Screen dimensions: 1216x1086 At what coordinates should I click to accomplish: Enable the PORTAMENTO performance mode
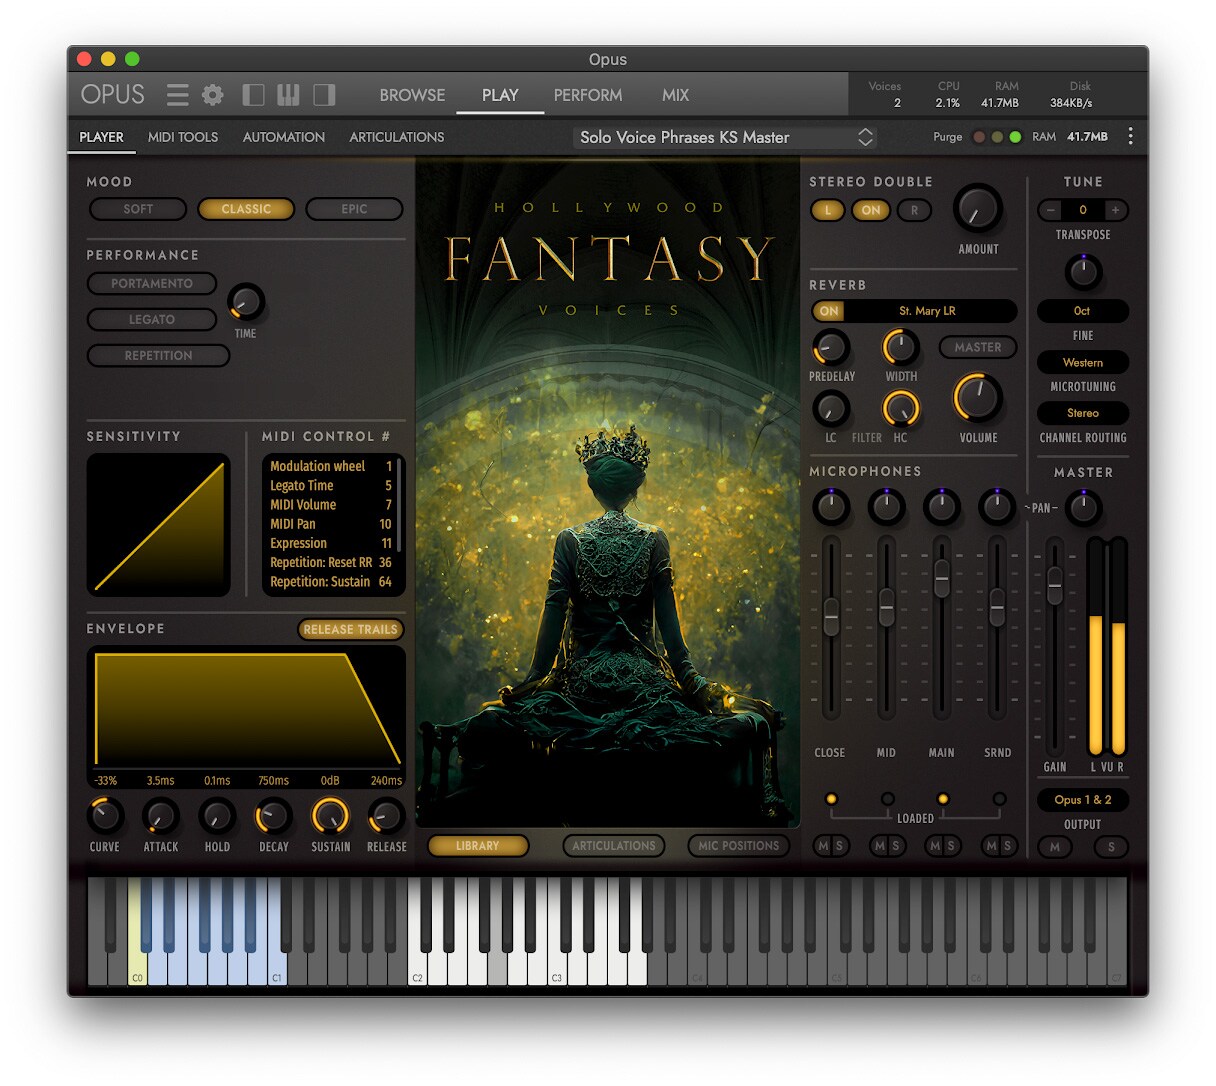pyautogui.click(x=152, y=284)
